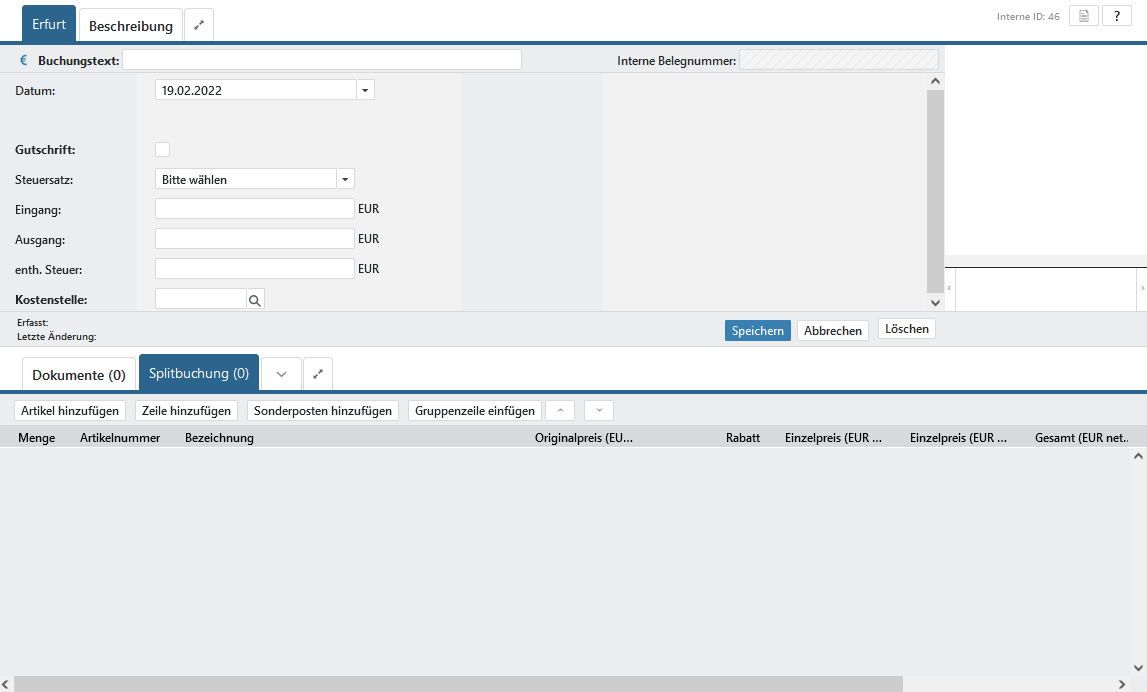Viewport: 1147px width, 692px height.
Task: Click the Kostenstelle search magnifier icon
Action: pos(255,299)
